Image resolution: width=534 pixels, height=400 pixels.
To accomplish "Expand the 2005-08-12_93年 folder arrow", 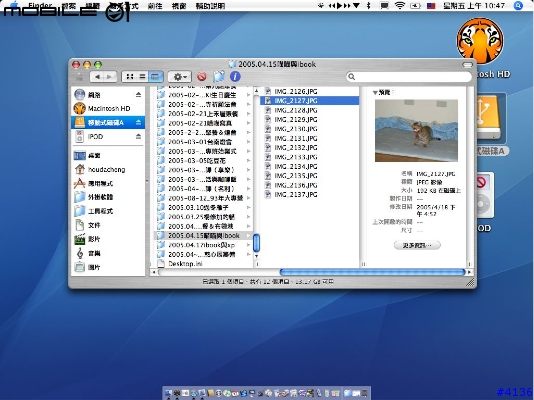I will pyautogui.click(x=249, y=198).
